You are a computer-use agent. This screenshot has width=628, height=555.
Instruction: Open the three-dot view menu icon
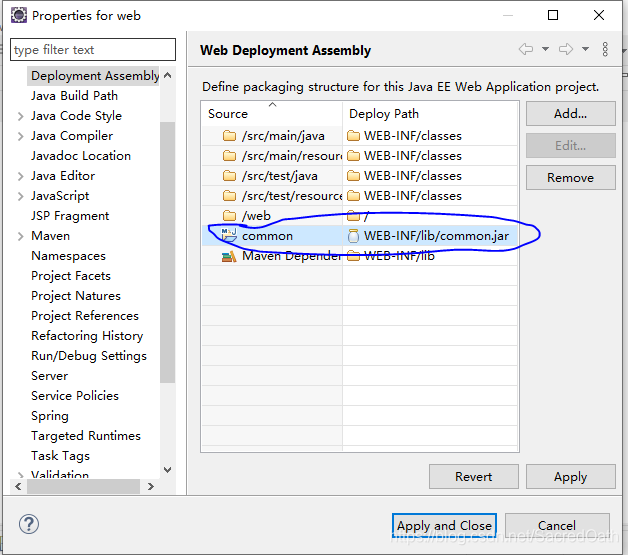pos(605,49)
